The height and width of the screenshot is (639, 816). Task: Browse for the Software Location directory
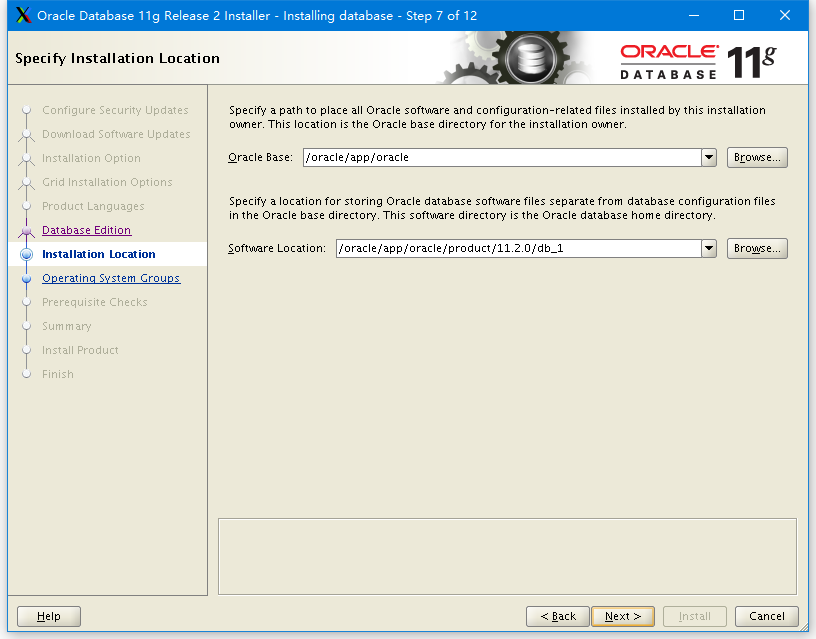[x=757, y=248]
